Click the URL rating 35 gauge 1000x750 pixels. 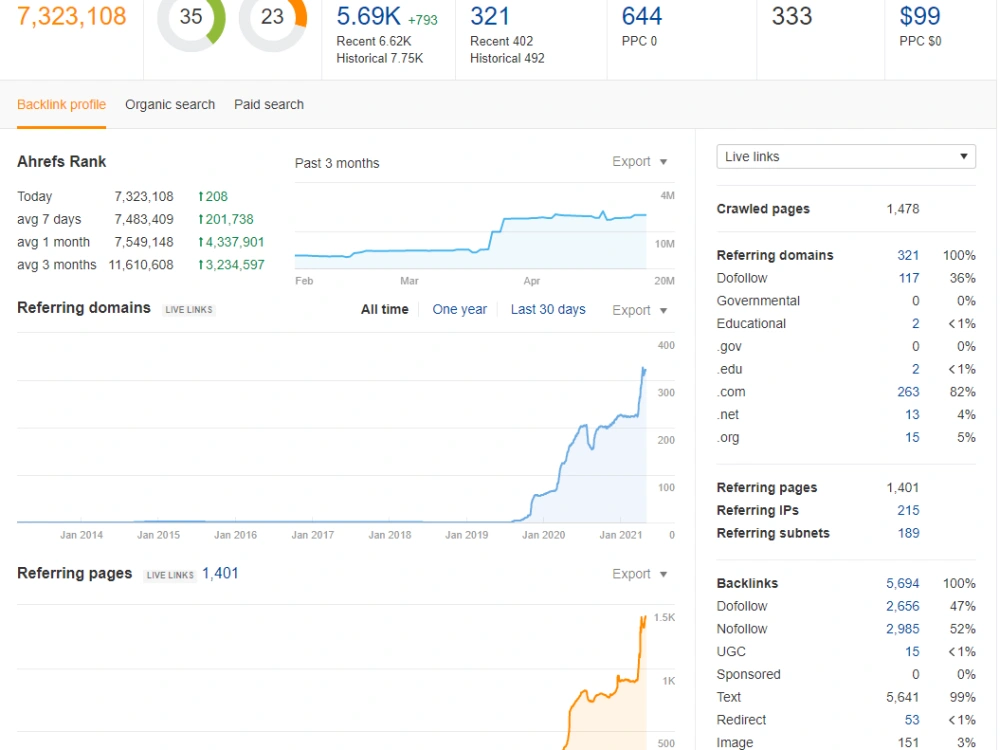(191, 19)
